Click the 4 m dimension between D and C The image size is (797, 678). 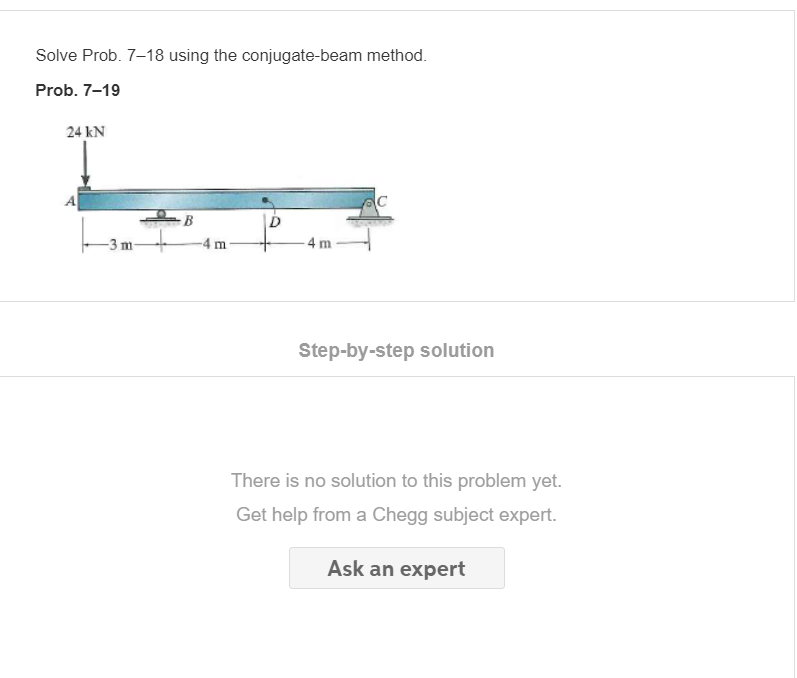[x=319, y=243]
